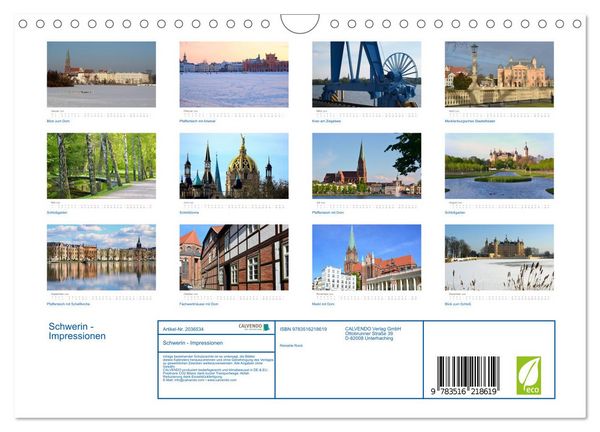Open the birch tree alley Schlossgarten photo
The width and height of the screenshot is (600, 432).
coord(101,166)
